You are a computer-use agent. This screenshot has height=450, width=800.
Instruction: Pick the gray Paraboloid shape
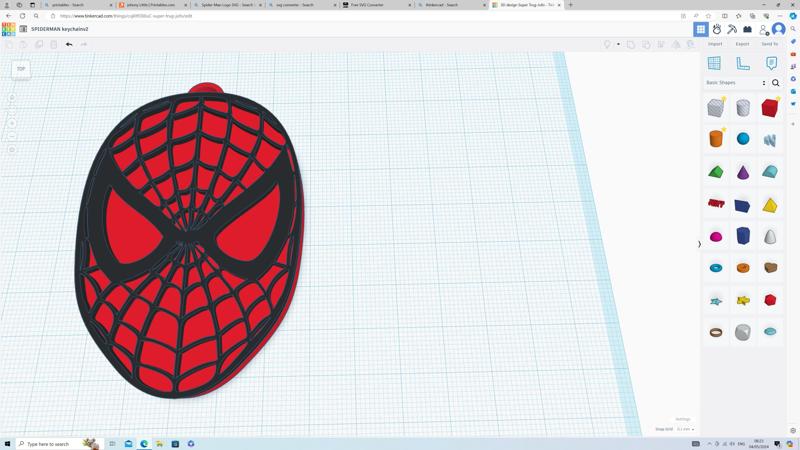coord(770,236)
